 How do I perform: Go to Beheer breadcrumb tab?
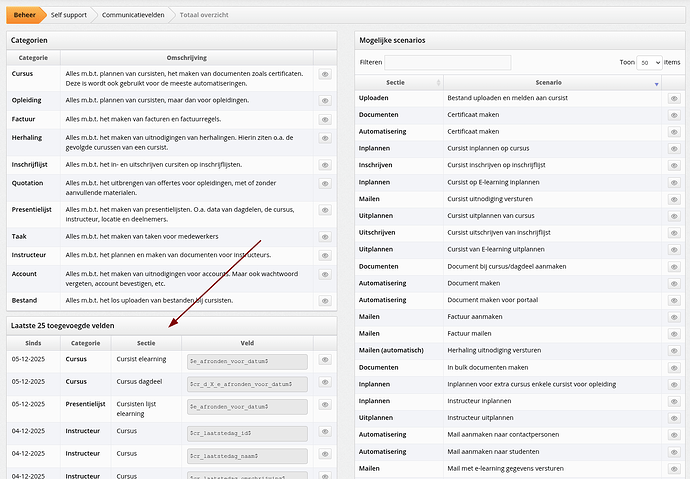24,15
